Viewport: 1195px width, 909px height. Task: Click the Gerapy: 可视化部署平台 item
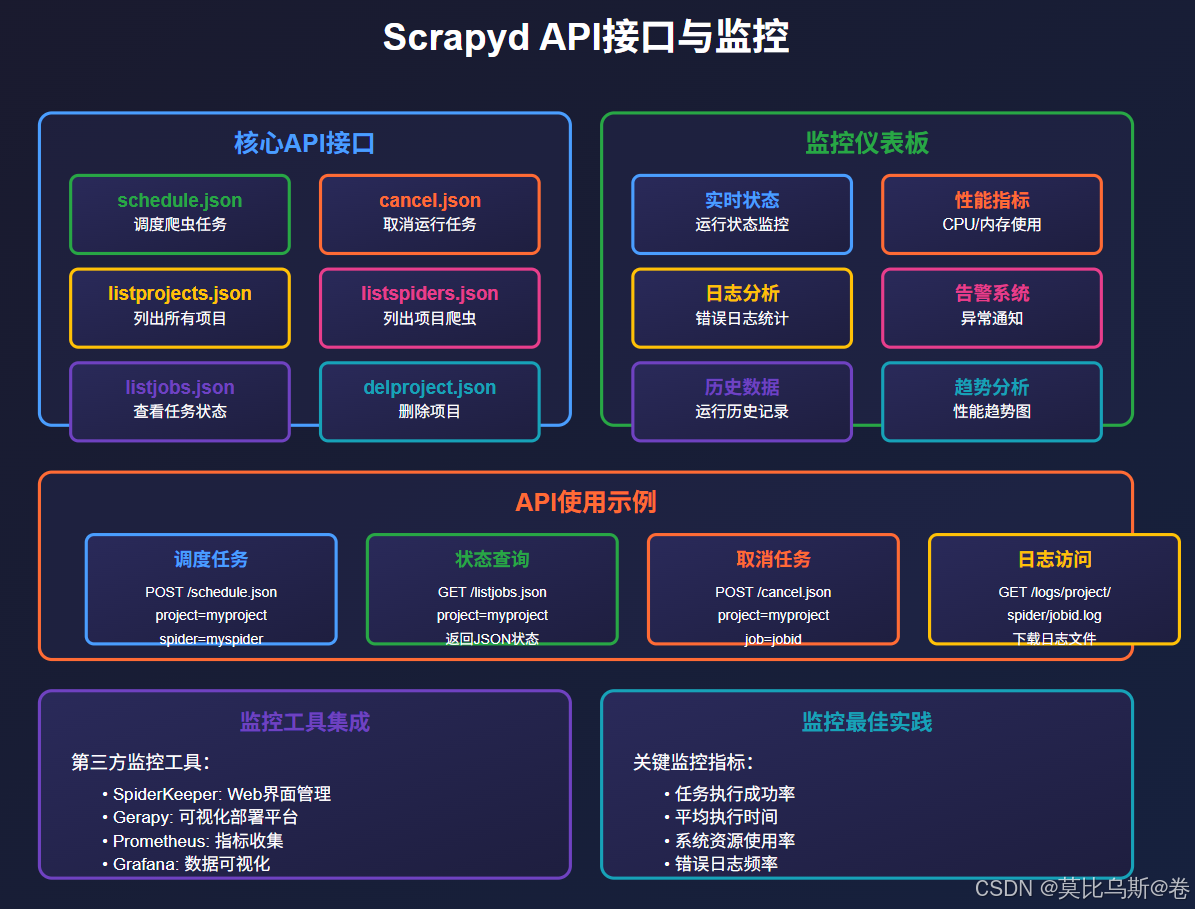(x=206, y=817)
